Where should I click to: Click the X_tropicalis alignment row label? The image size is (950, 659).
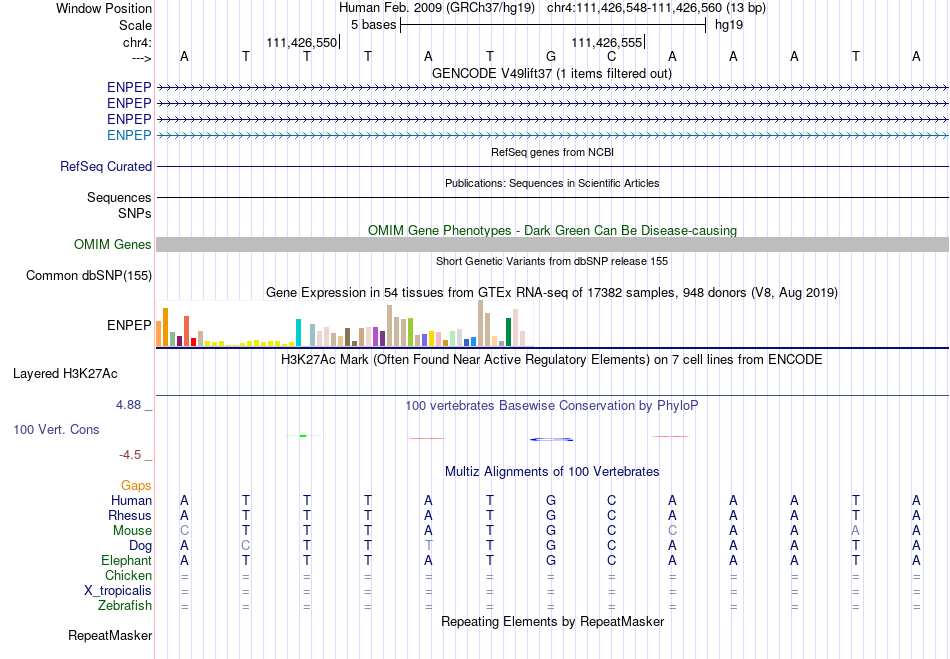tap(118, 591)
